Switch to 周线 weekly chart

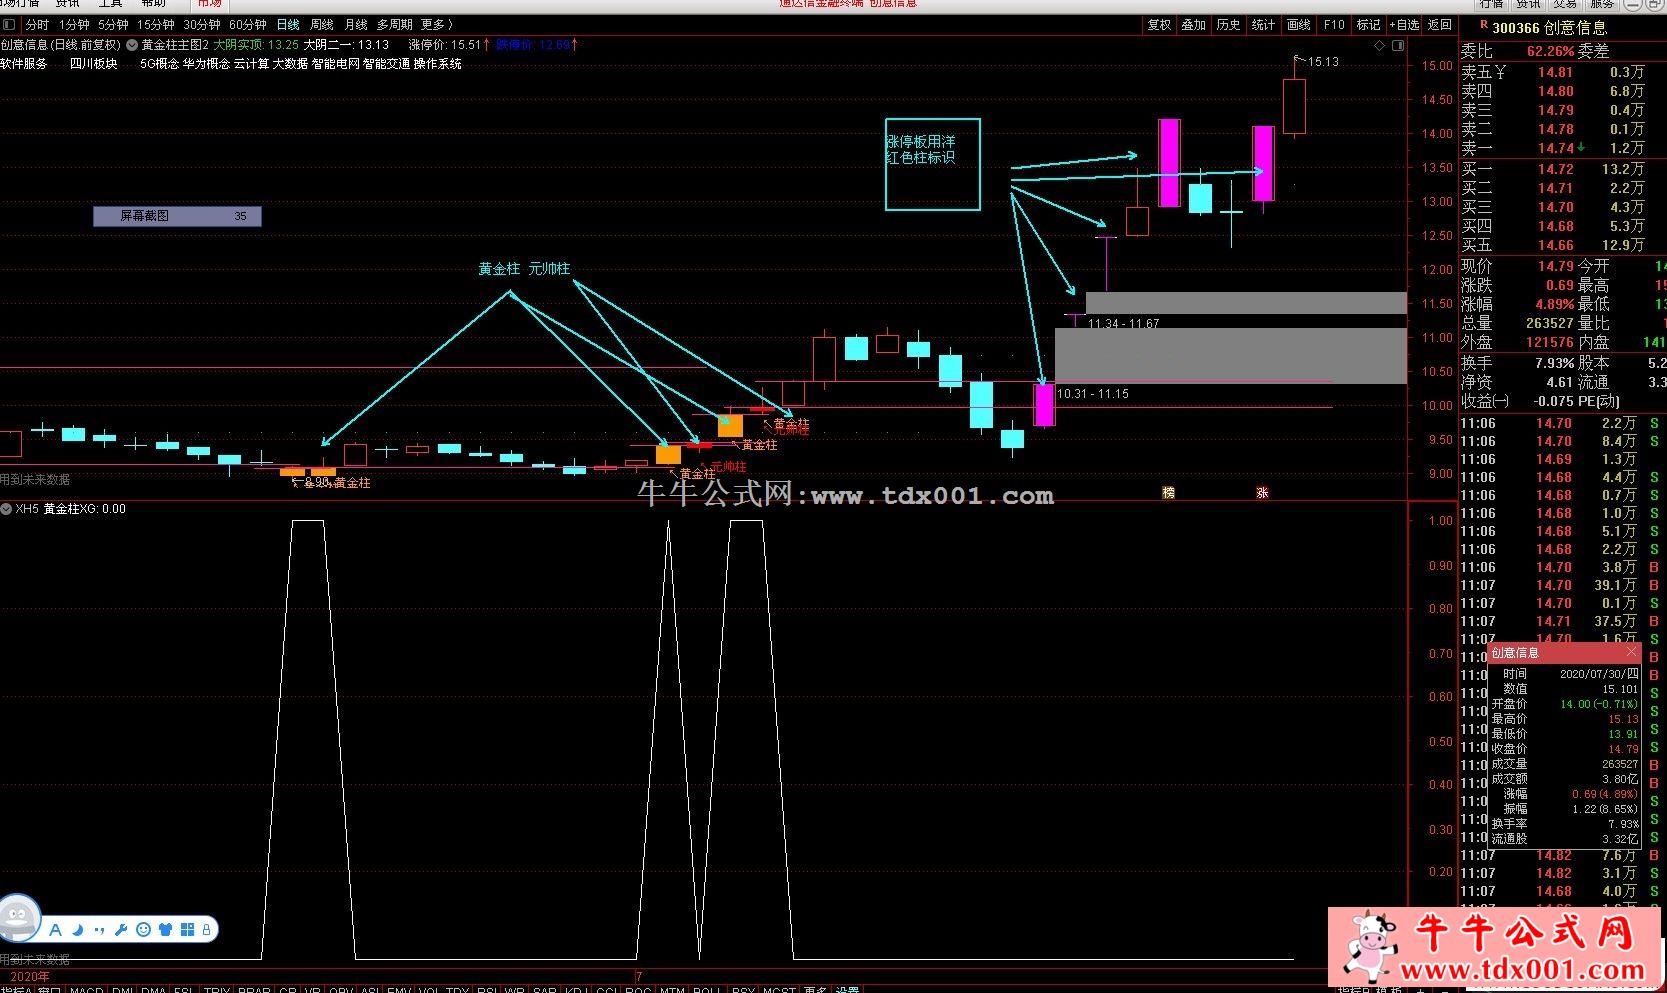tap(322, 25)
